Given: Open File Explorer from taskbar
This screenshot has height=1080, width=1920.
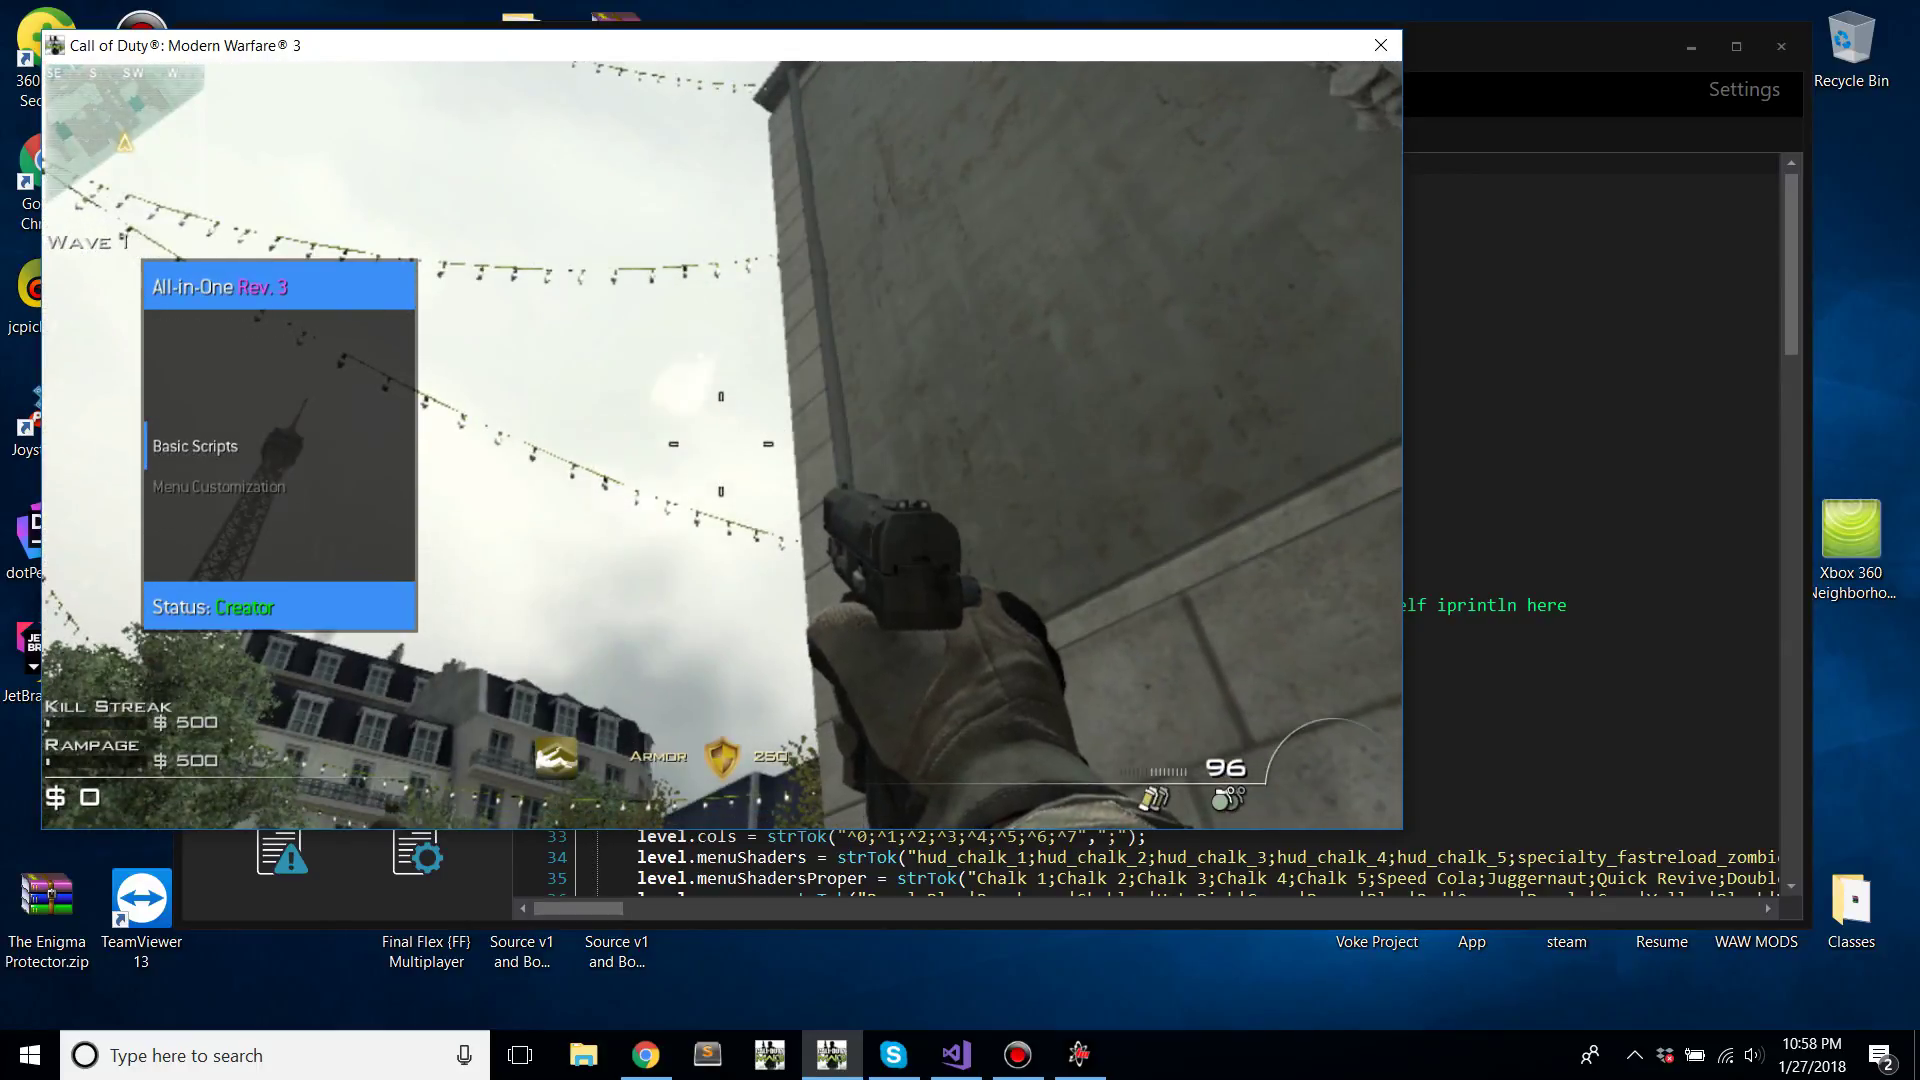Looking at the screenshot, I should [x=583, y=1054].
